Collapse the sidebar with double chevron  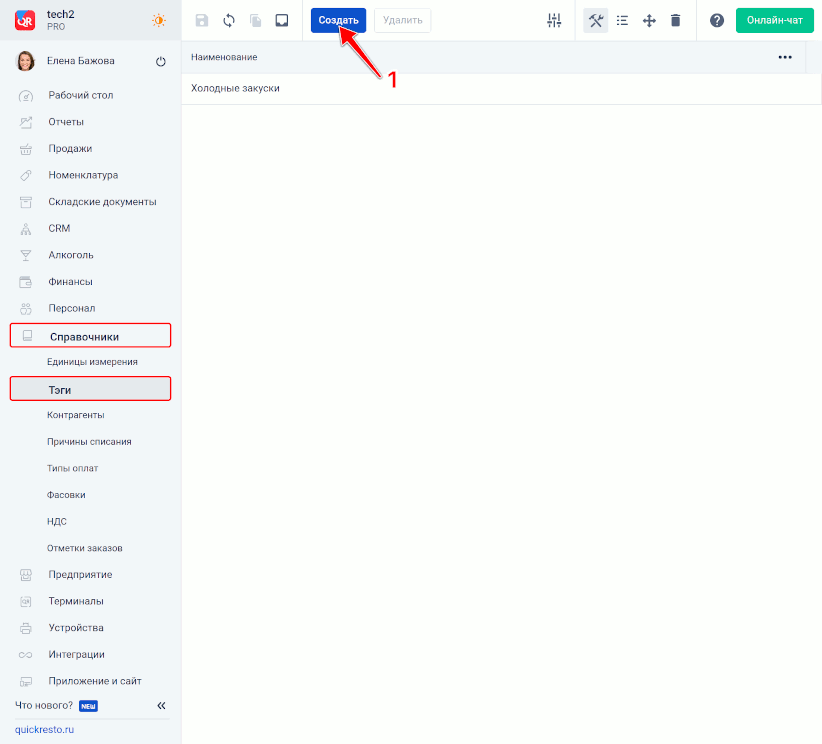161,706
